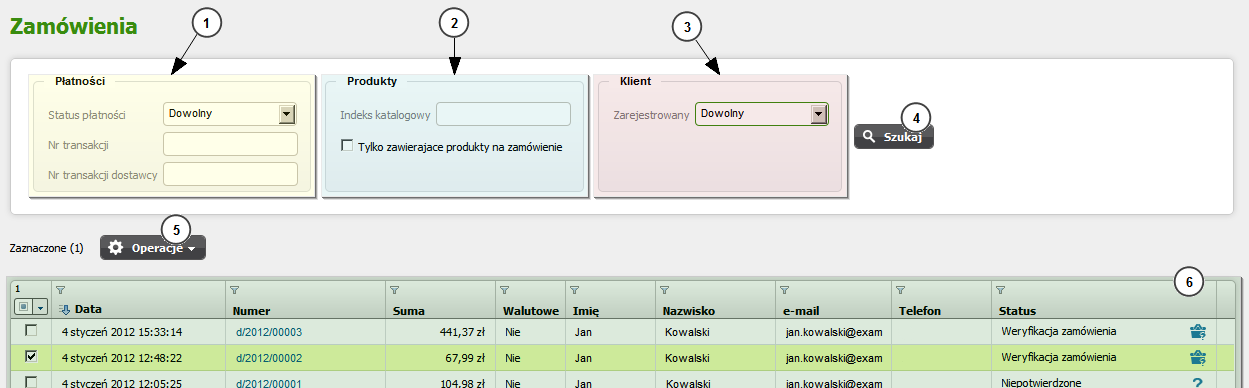Click status icon of order d/2012/00003
1249x388 pixels.
point(1197,331)
